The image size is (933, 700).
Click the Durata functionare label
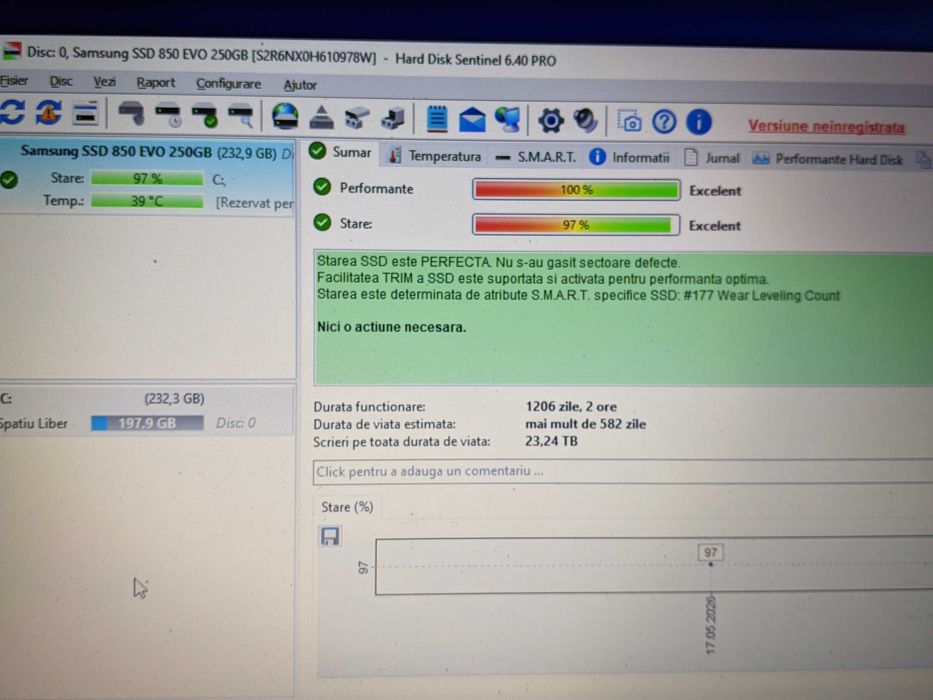tap(370, 407)
